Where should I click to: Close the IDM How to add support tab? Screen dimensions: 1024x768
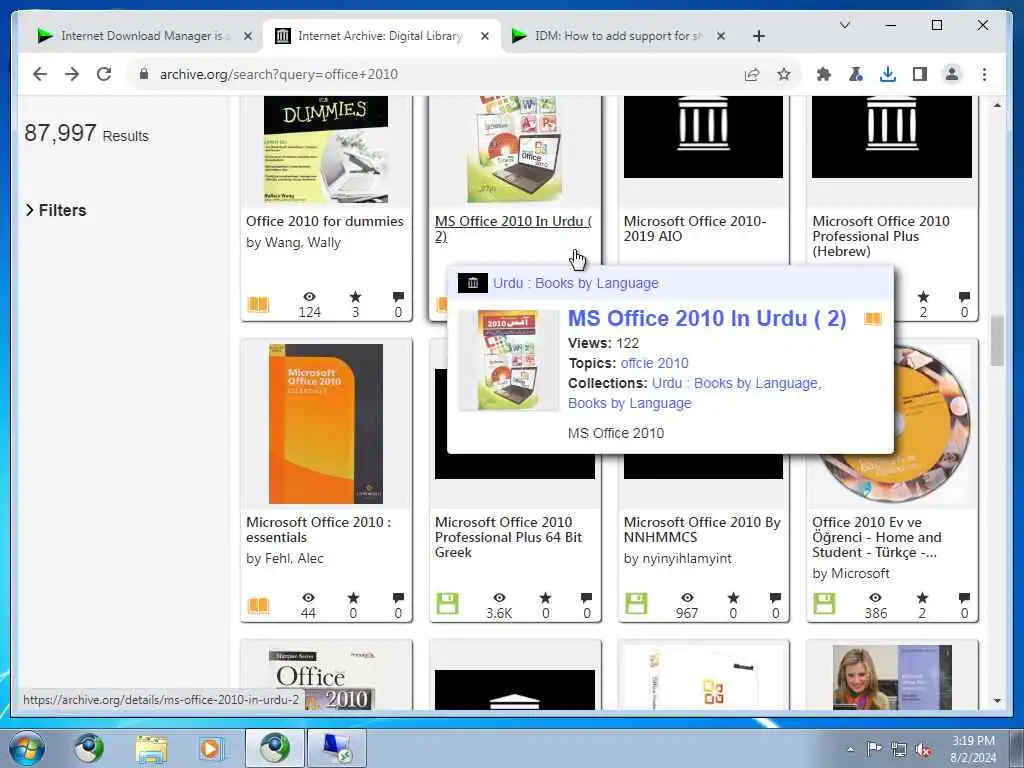[720, 36]
